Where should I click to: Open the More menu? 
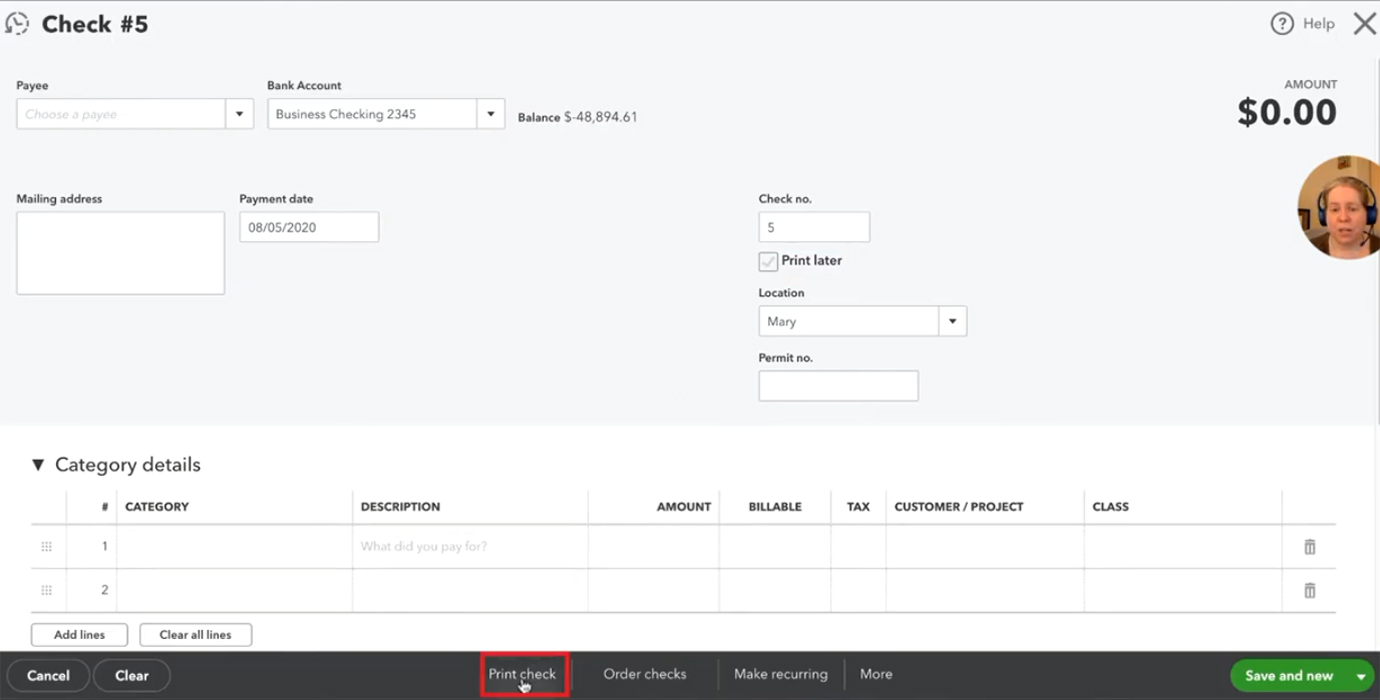(x=876, y=674)
